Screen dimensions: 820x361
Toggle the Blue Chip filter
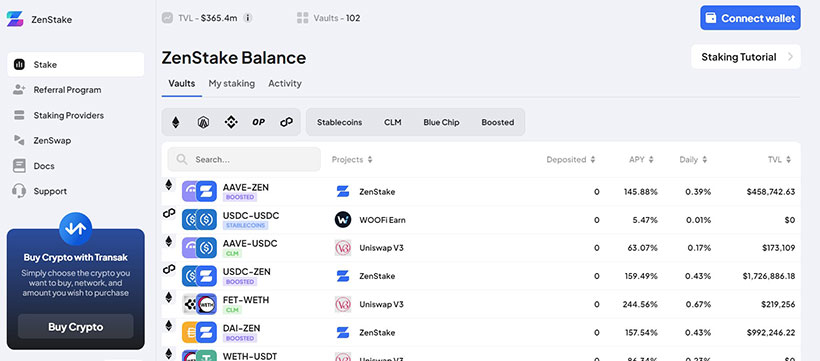(x=441, y=122)
